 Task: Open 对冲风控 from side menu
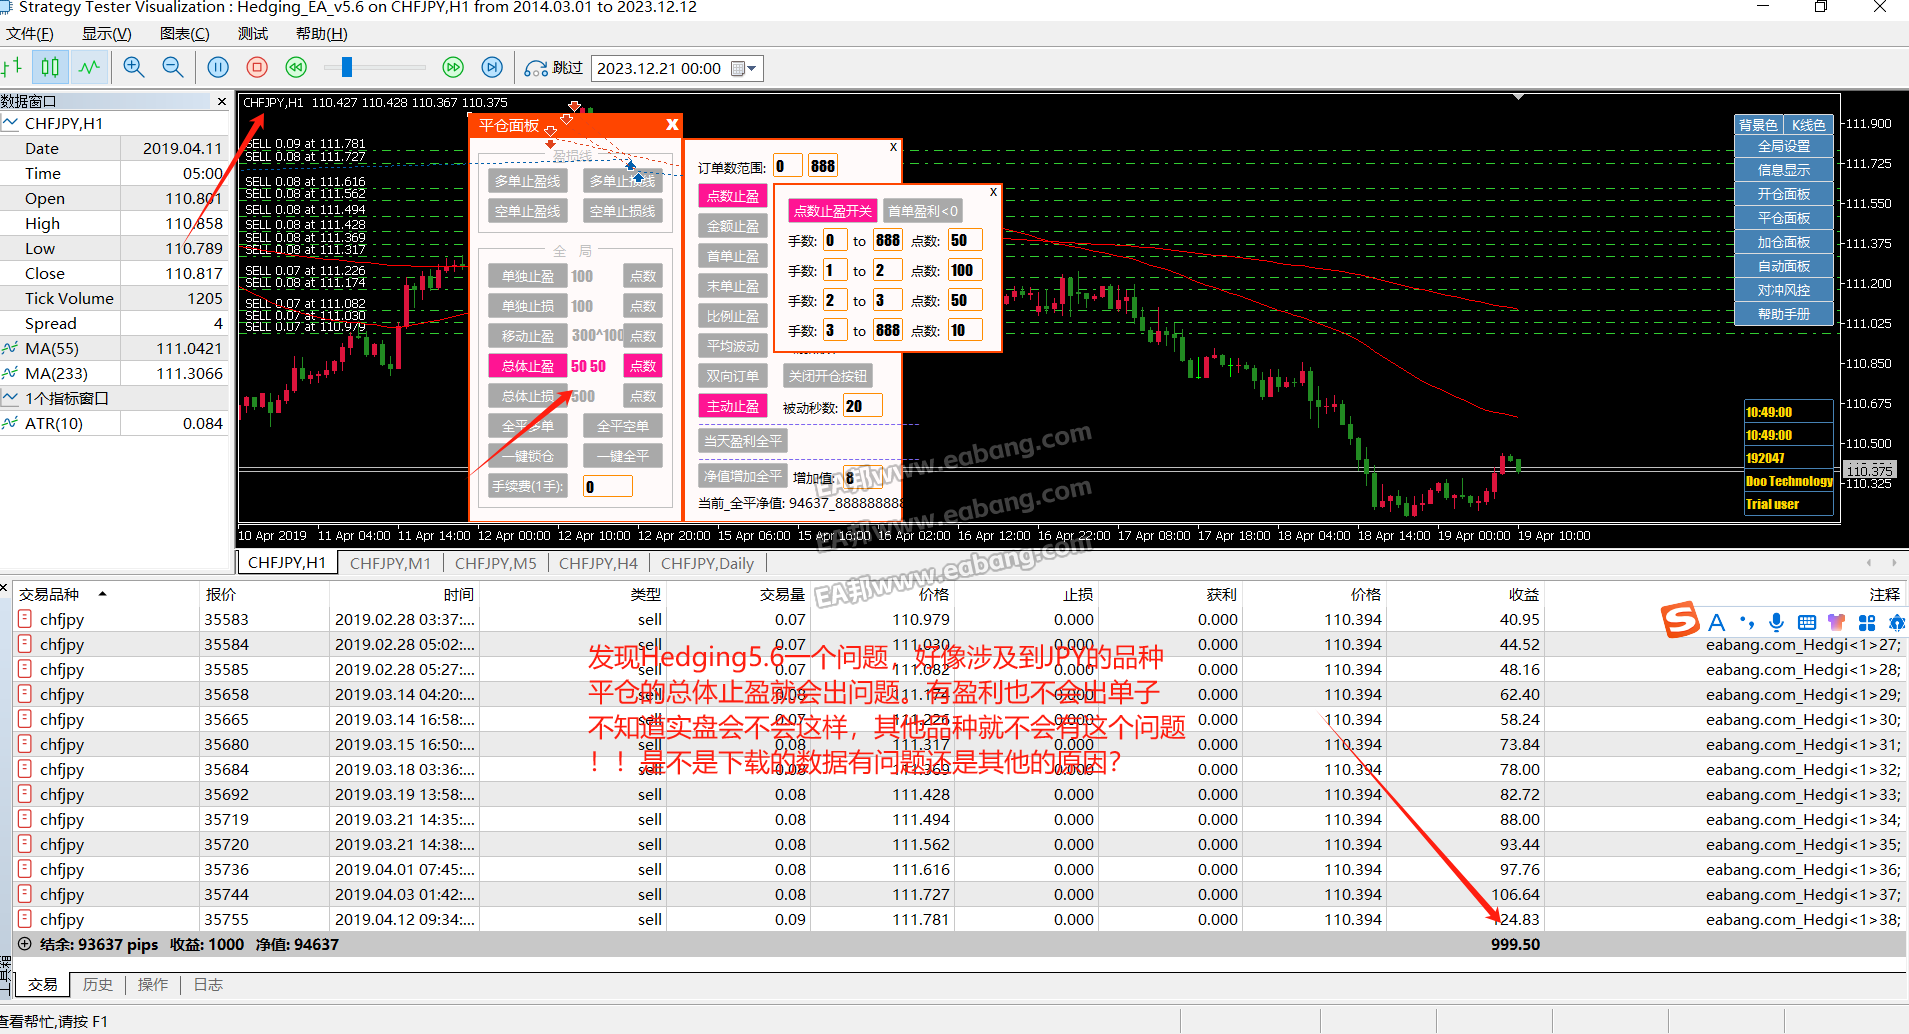(1784, 290)
